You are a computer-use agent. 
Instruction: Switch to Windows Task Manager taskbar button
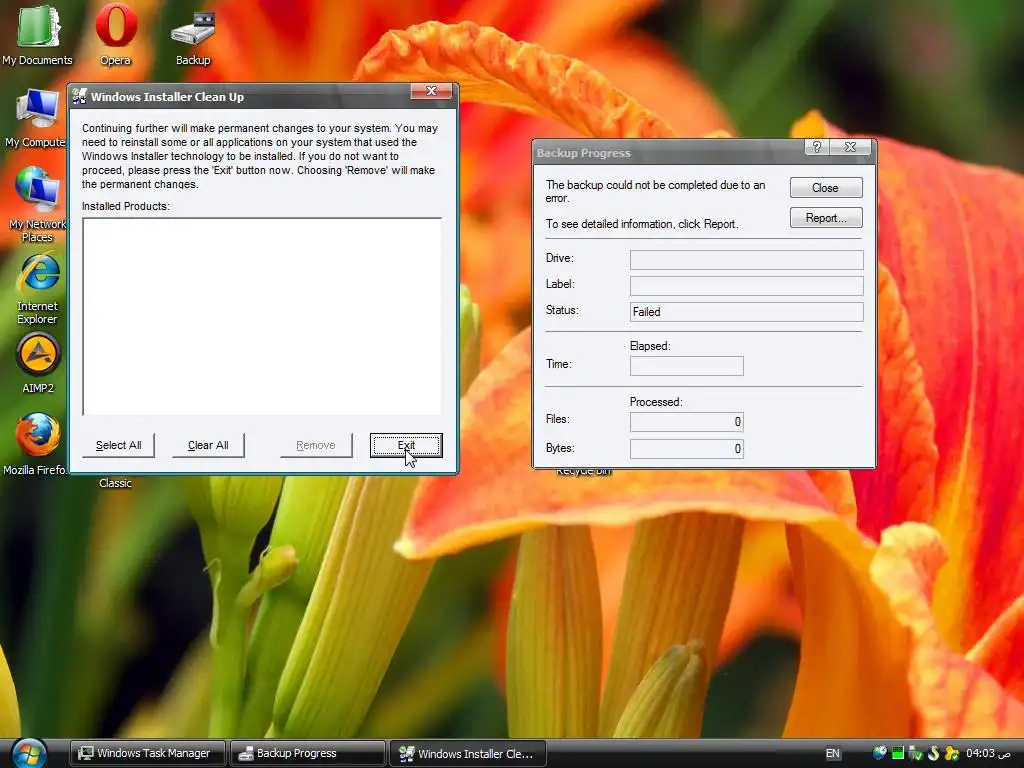pos(147,753)
